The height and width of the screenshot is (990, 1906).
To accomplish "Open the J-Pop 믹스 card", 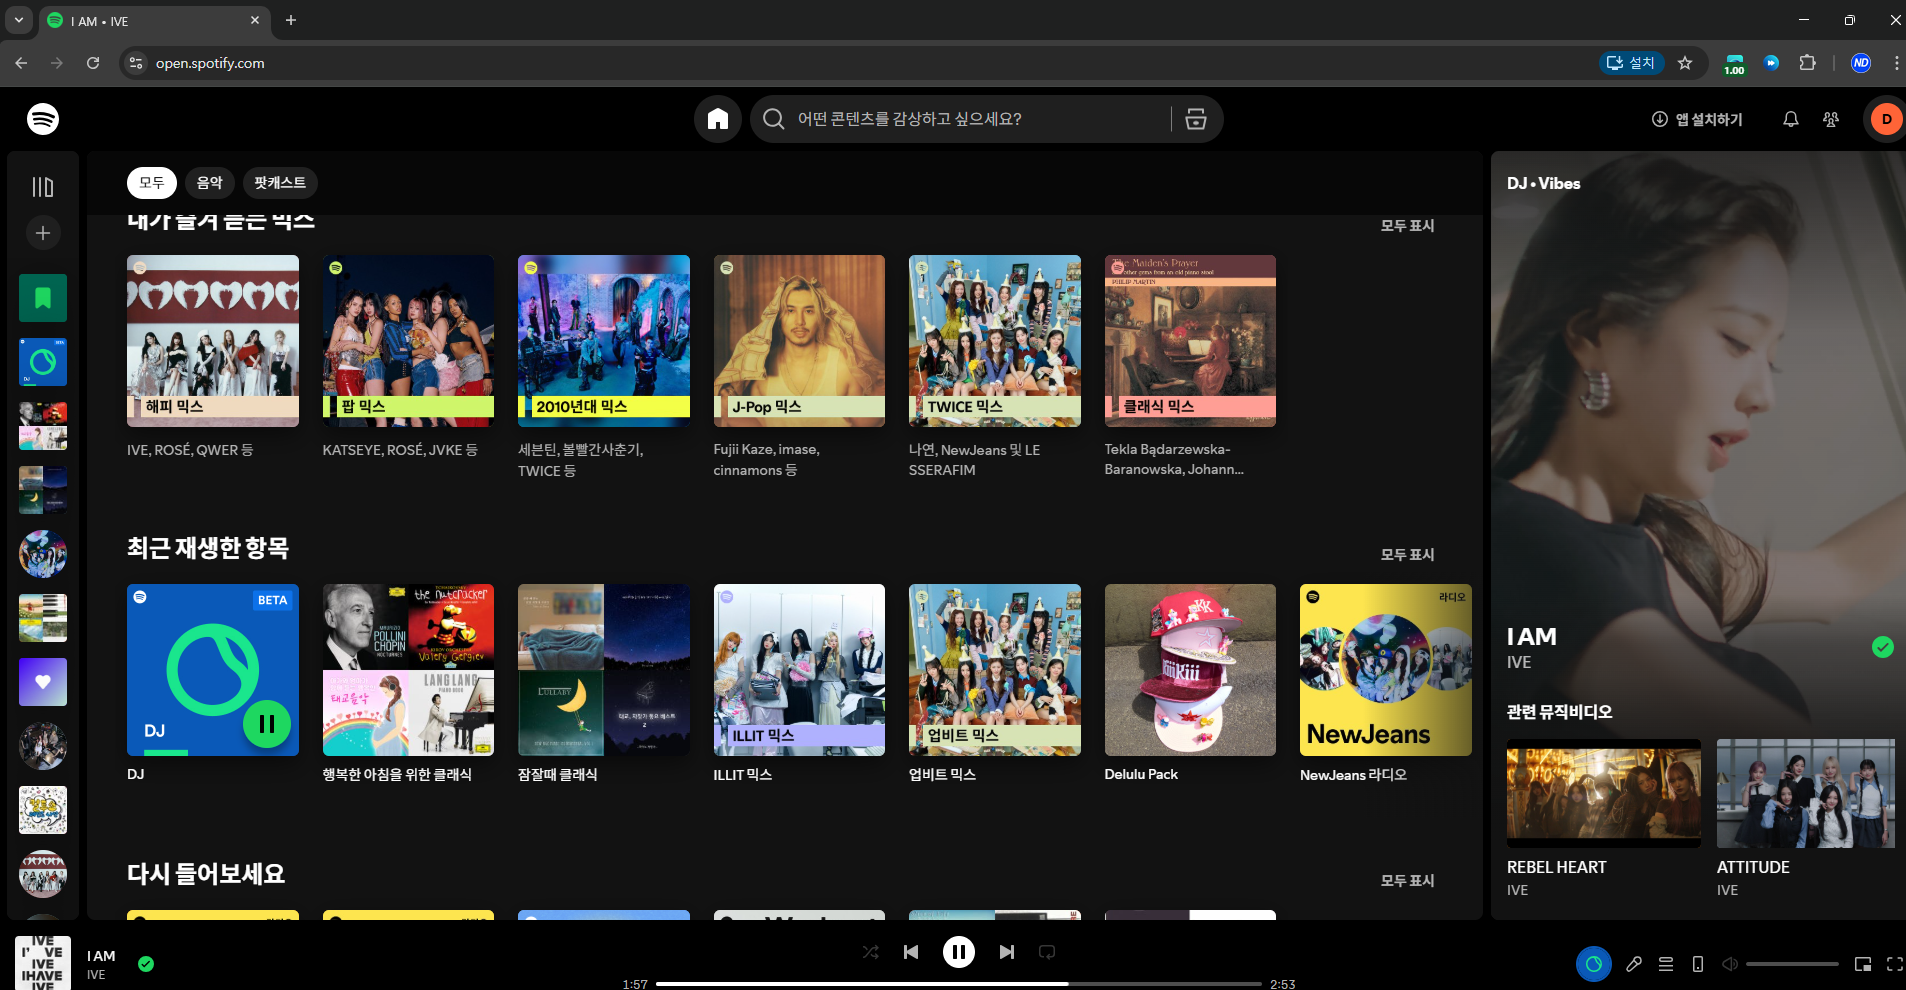I will coord(799,341).
